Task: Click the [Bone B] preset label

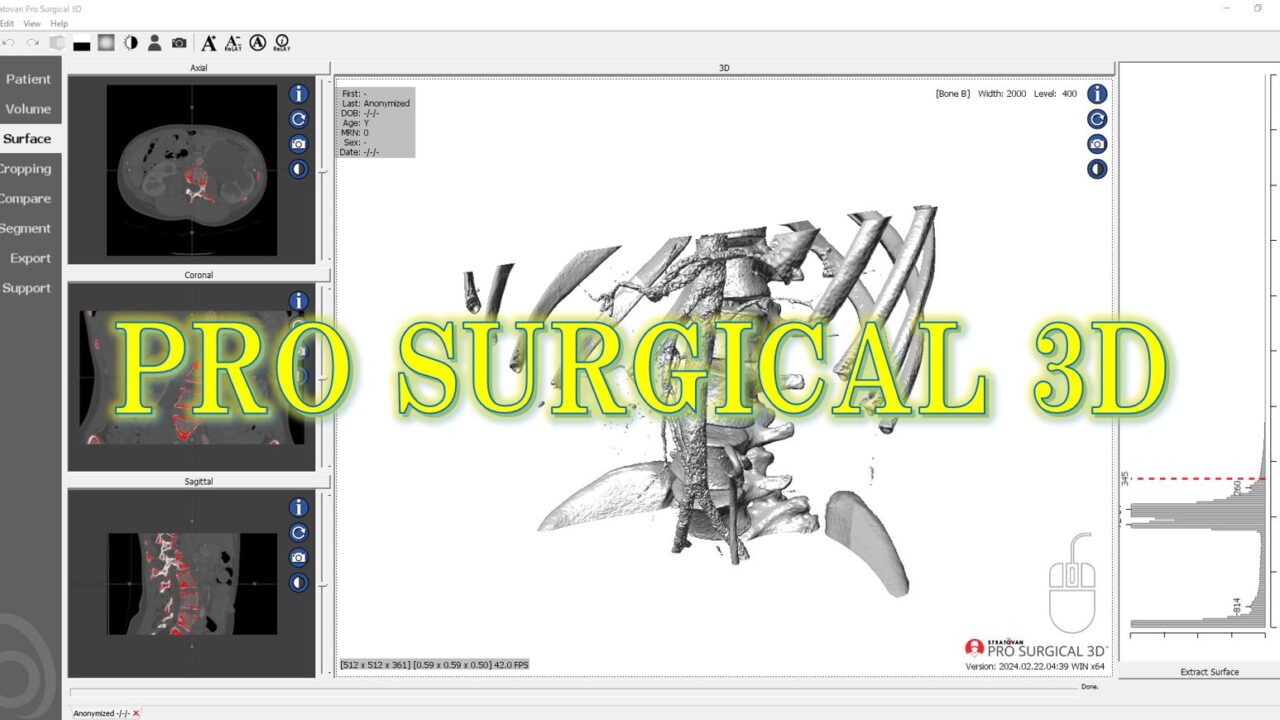Action: tap(952, 94)
